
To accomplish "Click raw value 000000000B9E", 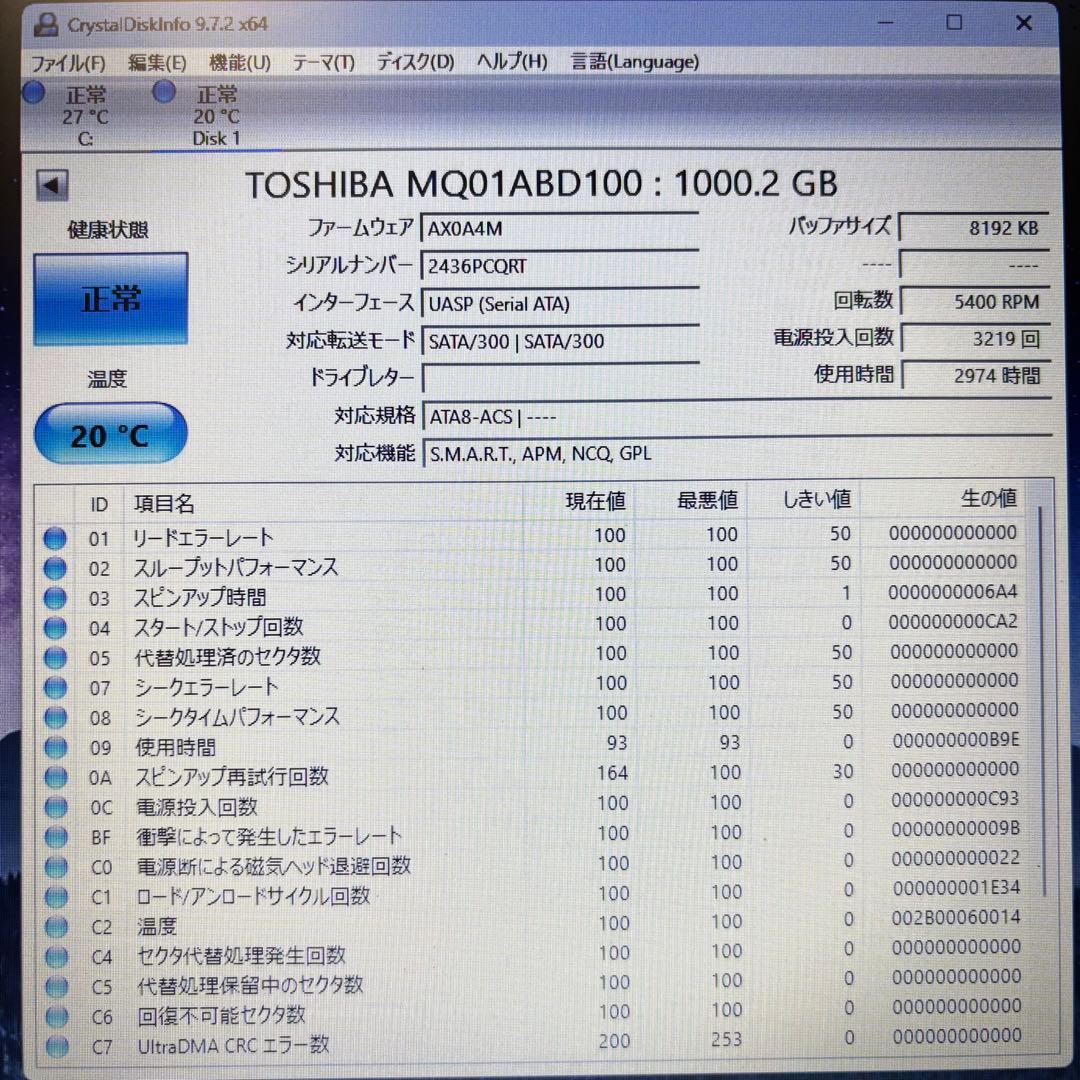I will coord(956,740).
